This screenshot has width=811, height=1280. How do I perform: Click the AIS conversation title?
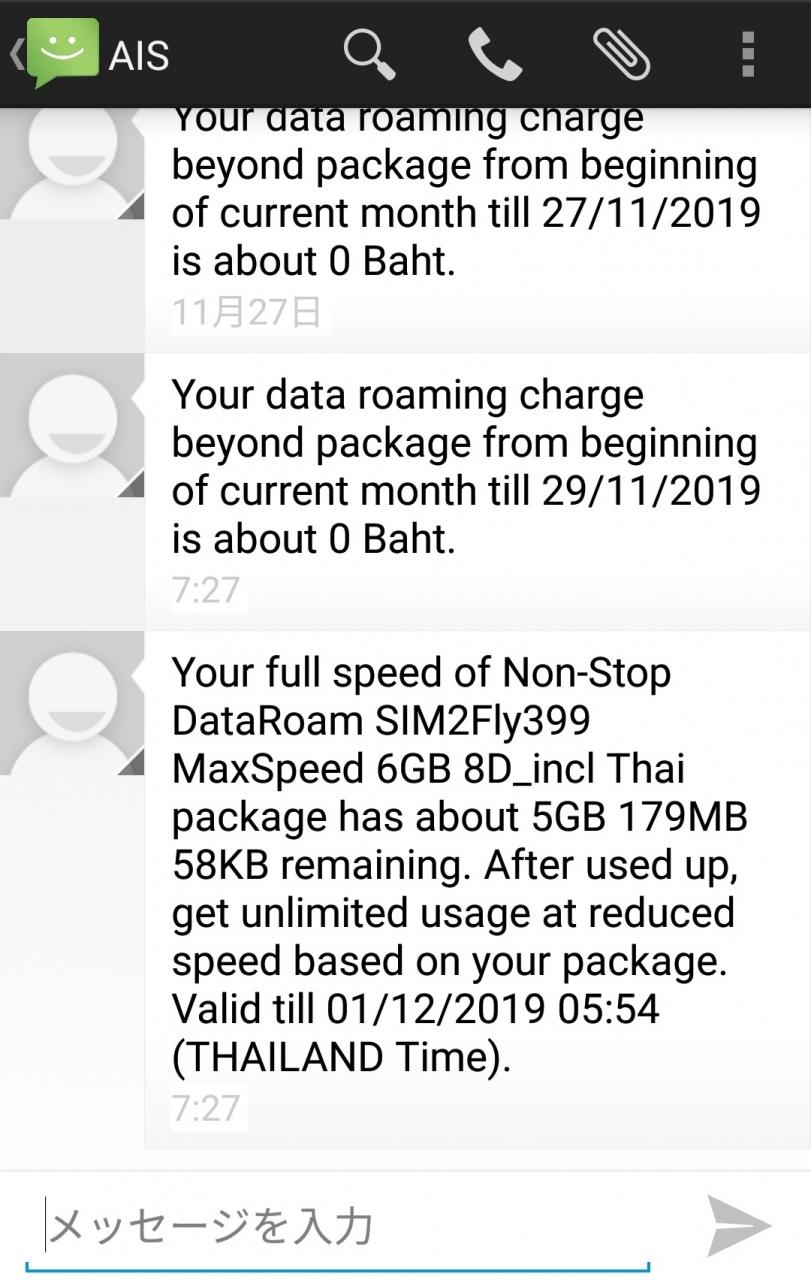pyautogui.click(x=139, y=55)
